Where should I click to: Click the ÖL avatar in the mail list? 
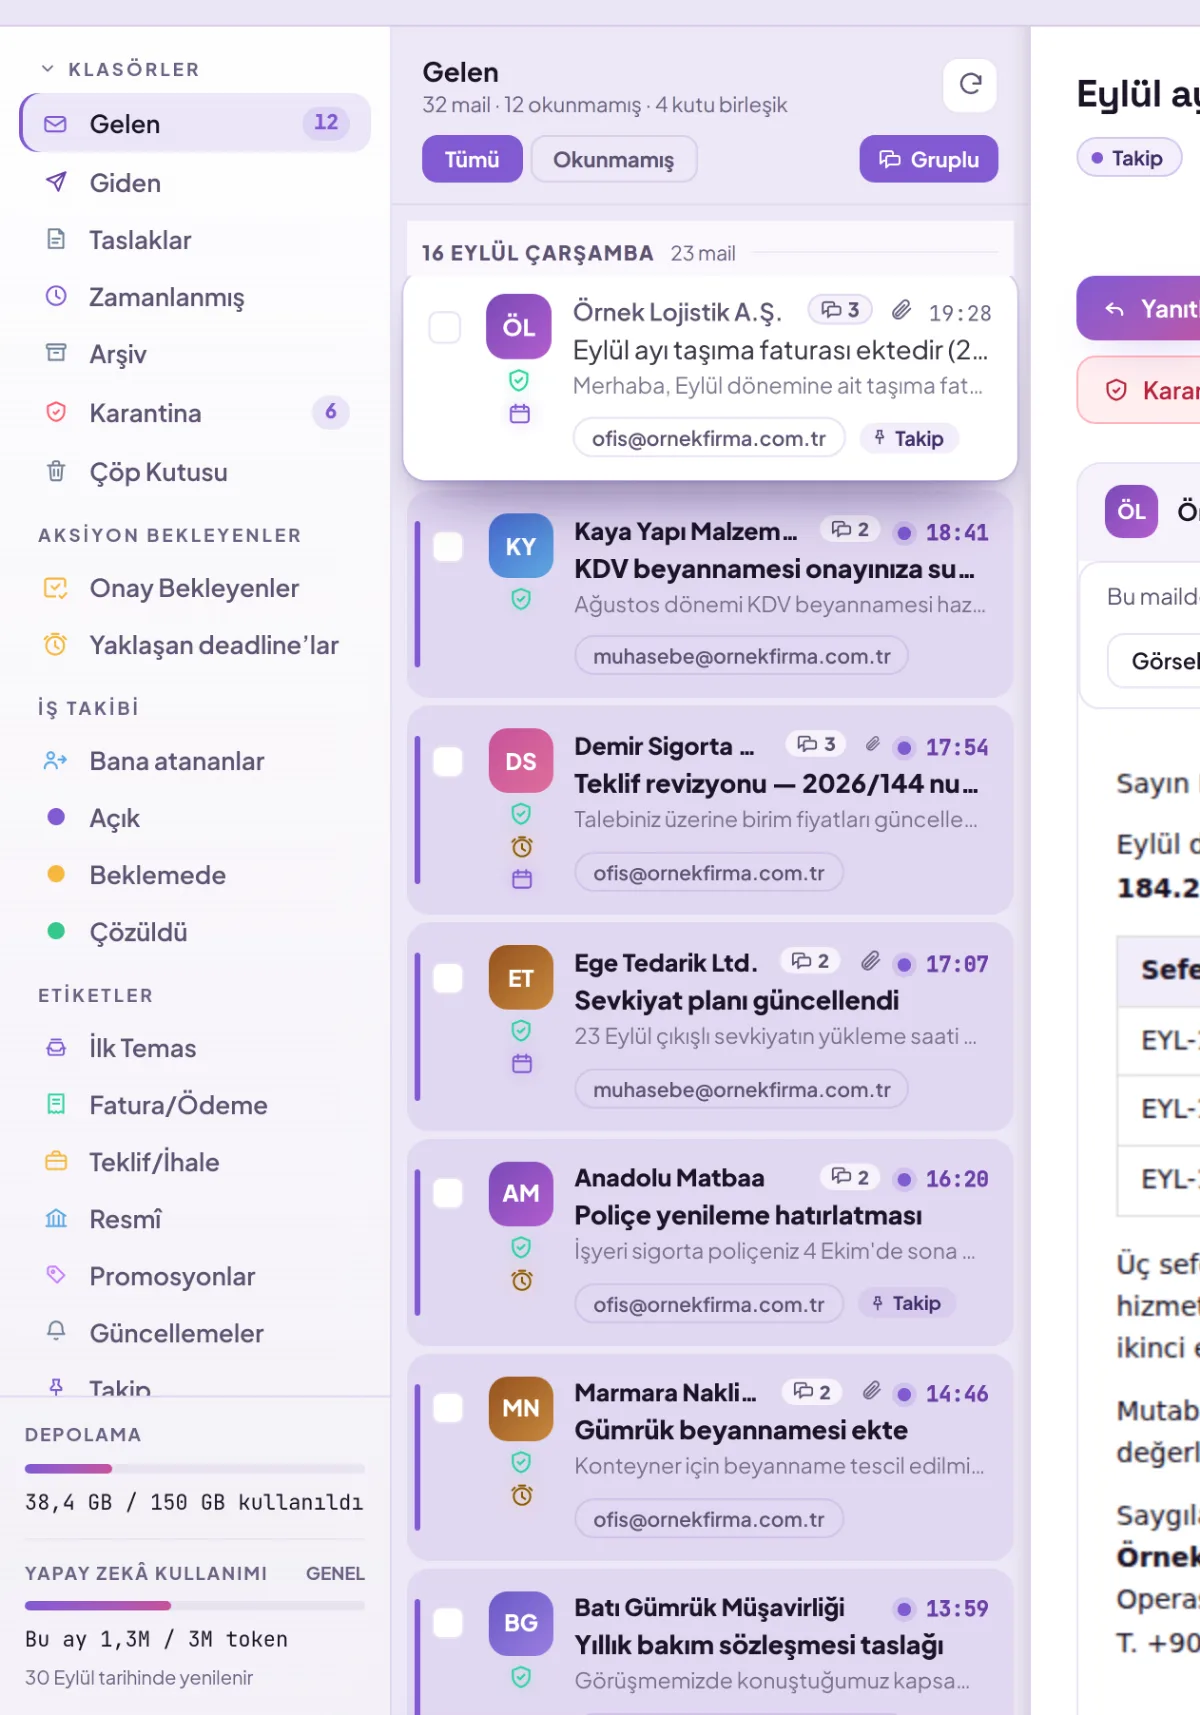coord(519,327)
